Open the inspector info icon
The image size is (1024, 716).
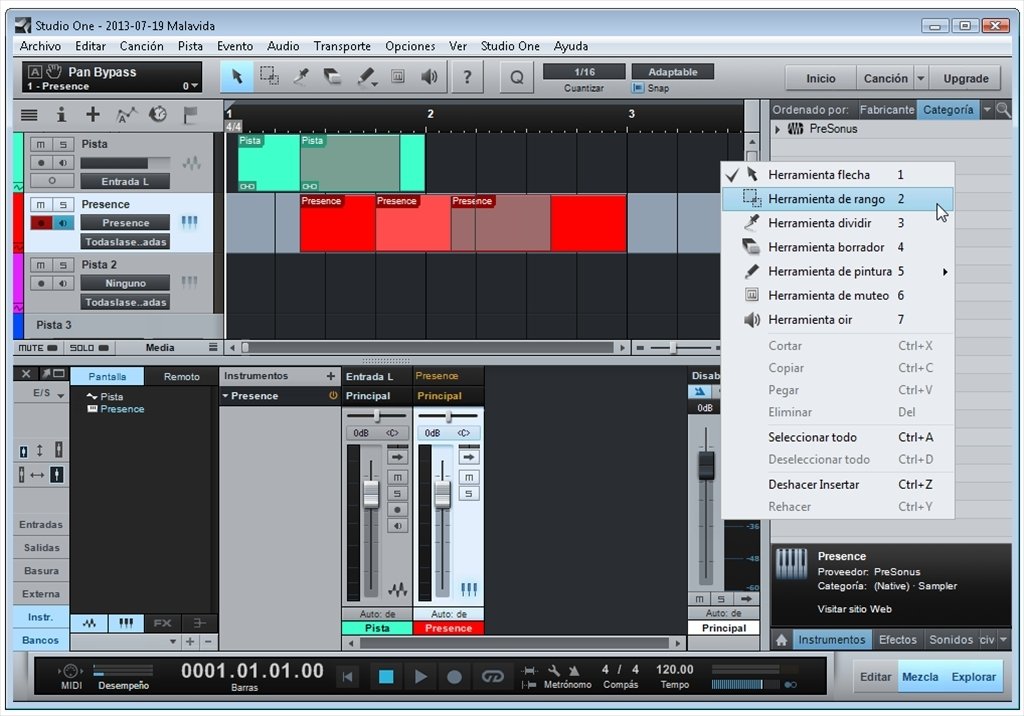61,115
